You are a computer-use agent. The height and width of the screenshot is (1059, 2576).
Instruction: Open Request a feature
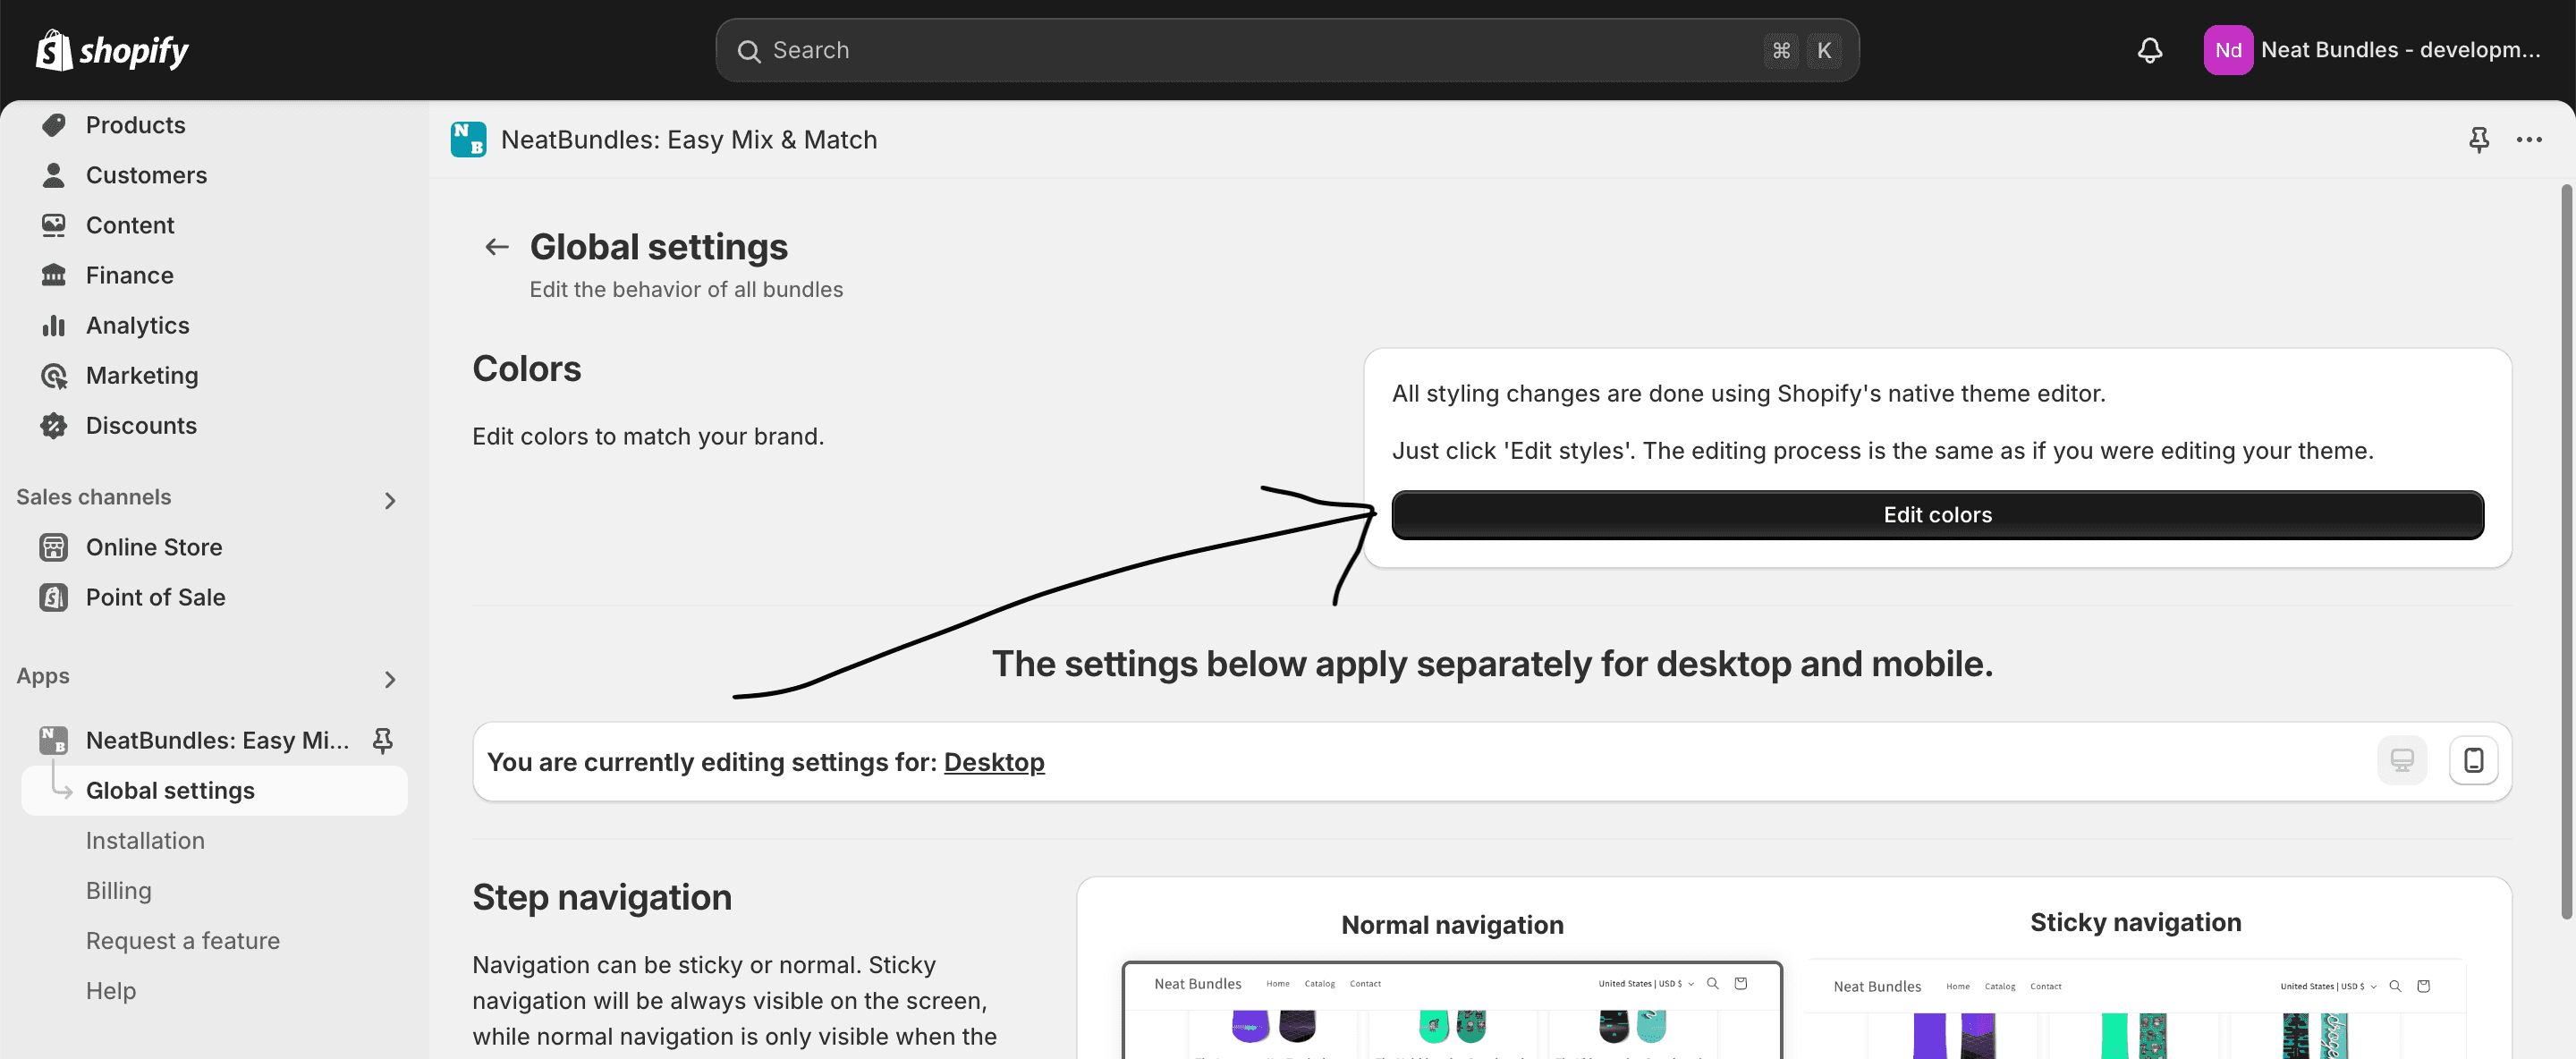pyautogui.click(x=183, y=940)
